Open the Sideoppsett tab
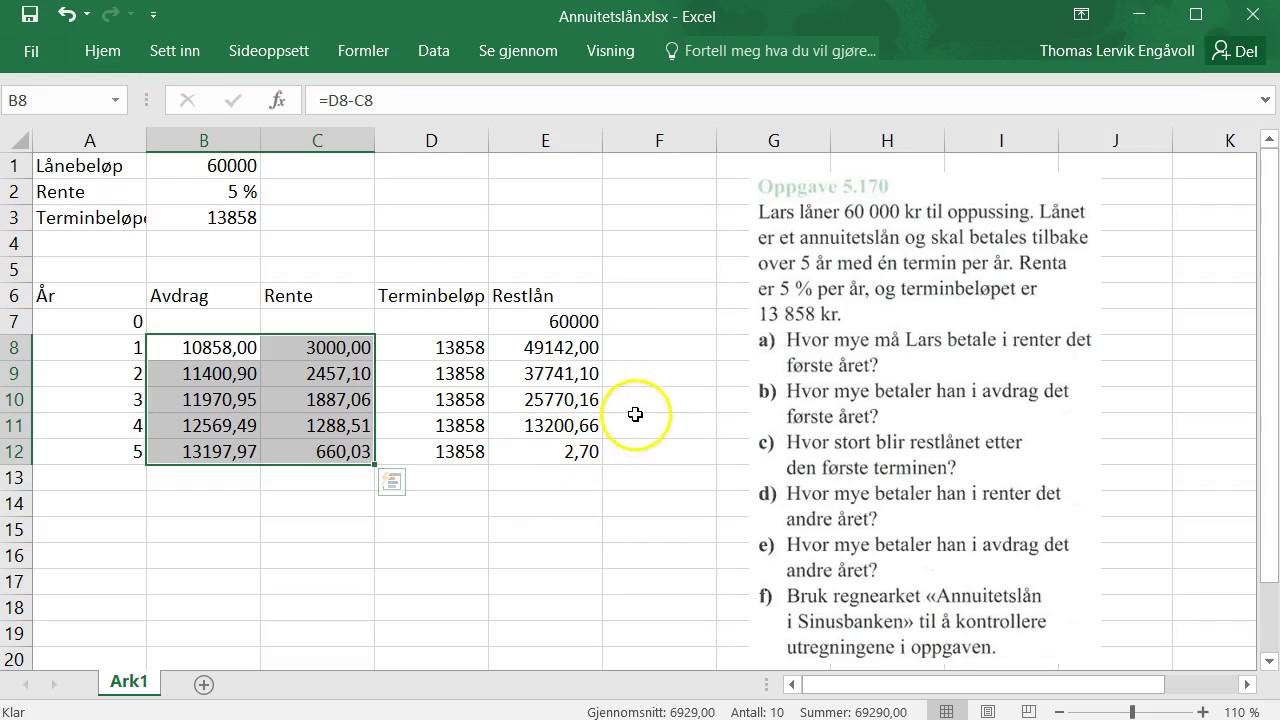Screen dimensions: 1280x720 click(269, 51)
